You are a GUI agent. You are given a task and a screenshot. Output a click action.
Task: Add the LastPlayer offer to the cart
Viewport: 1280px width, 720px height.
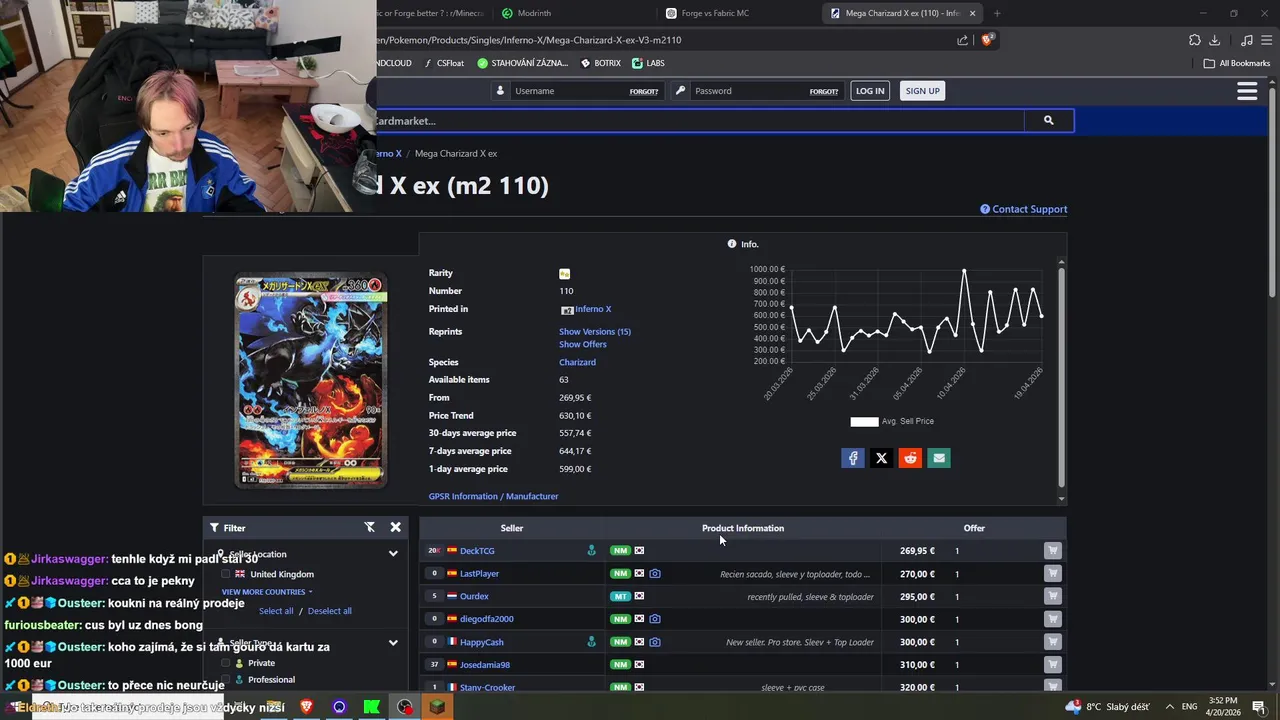[x=1052, y=573]
